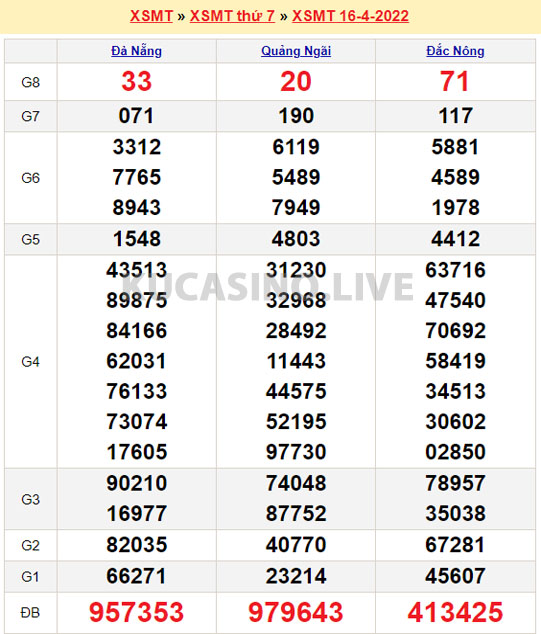
Task: Click Quảng Ngãi G2 number 40770
Action: click(x=296, y=545)
